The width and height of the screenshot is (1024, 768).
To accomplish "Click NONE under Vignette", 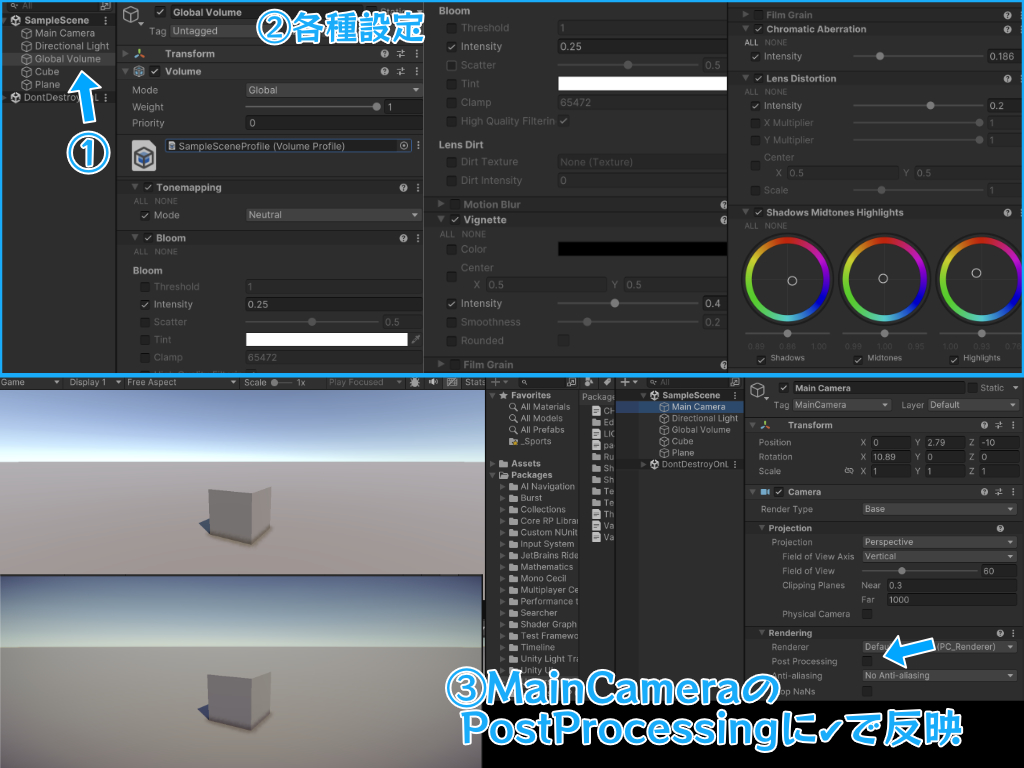I will (x=473, y=234).
